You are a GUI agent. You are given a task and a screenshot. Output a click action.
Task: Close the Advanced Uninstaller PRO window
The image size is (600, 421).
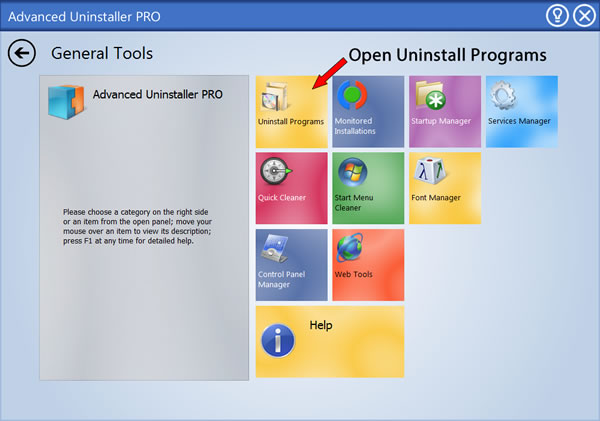(x=584, y=16)
